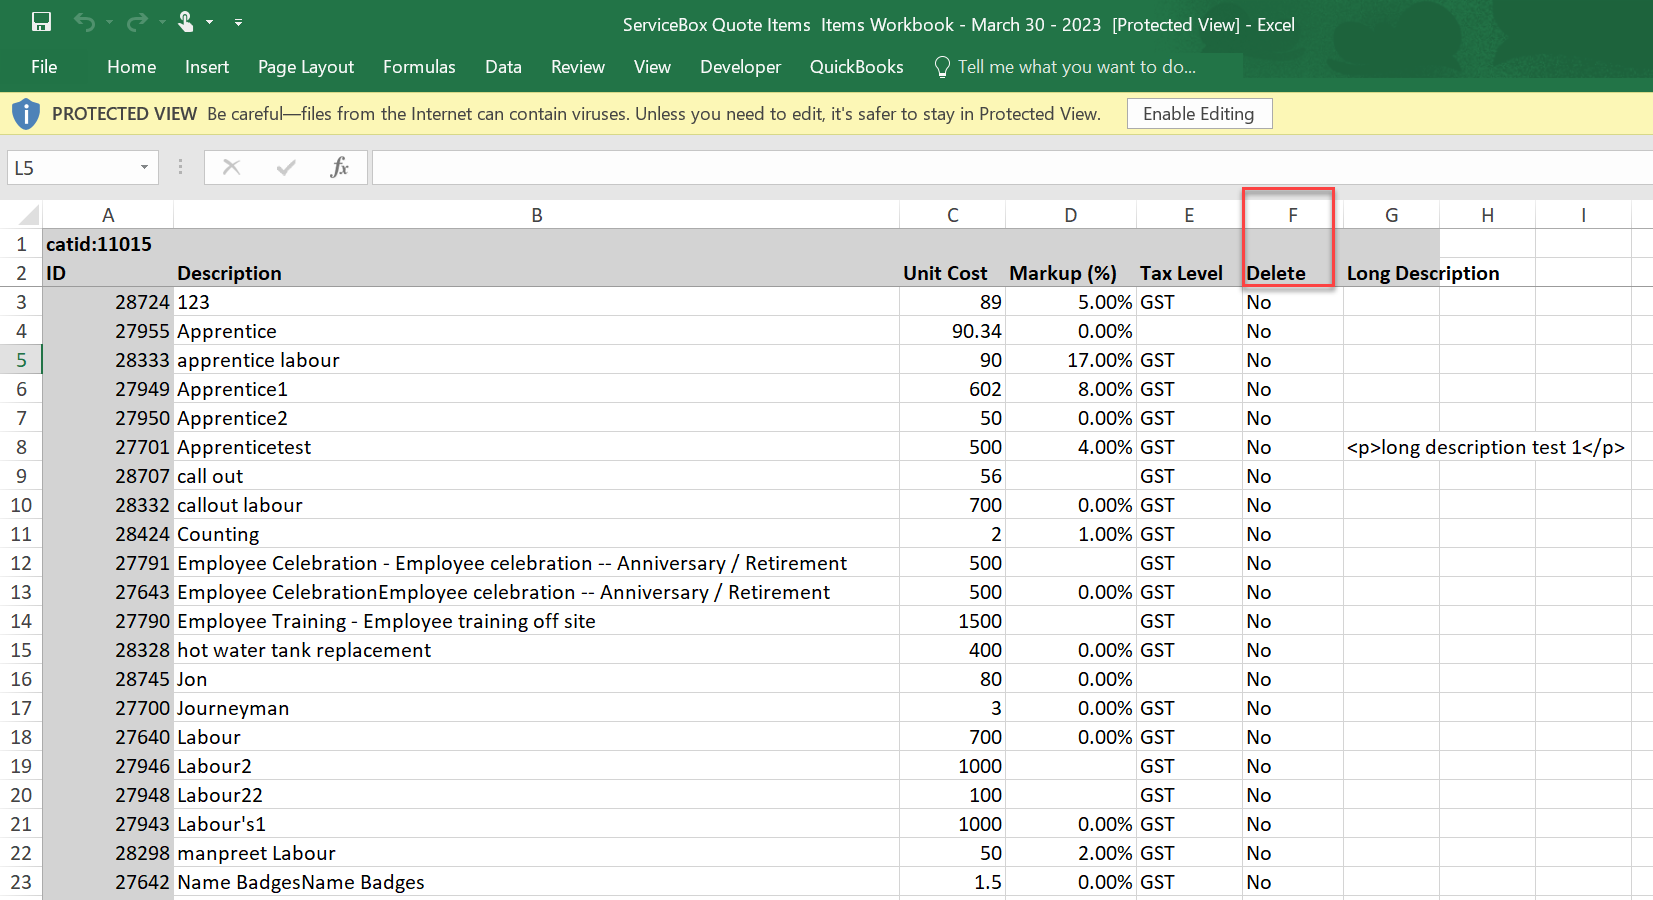Image resolution: width=1653 pixels, height=900 pixels.
Task: Click the Cancel X icon in formula bar
Action: 231,167
